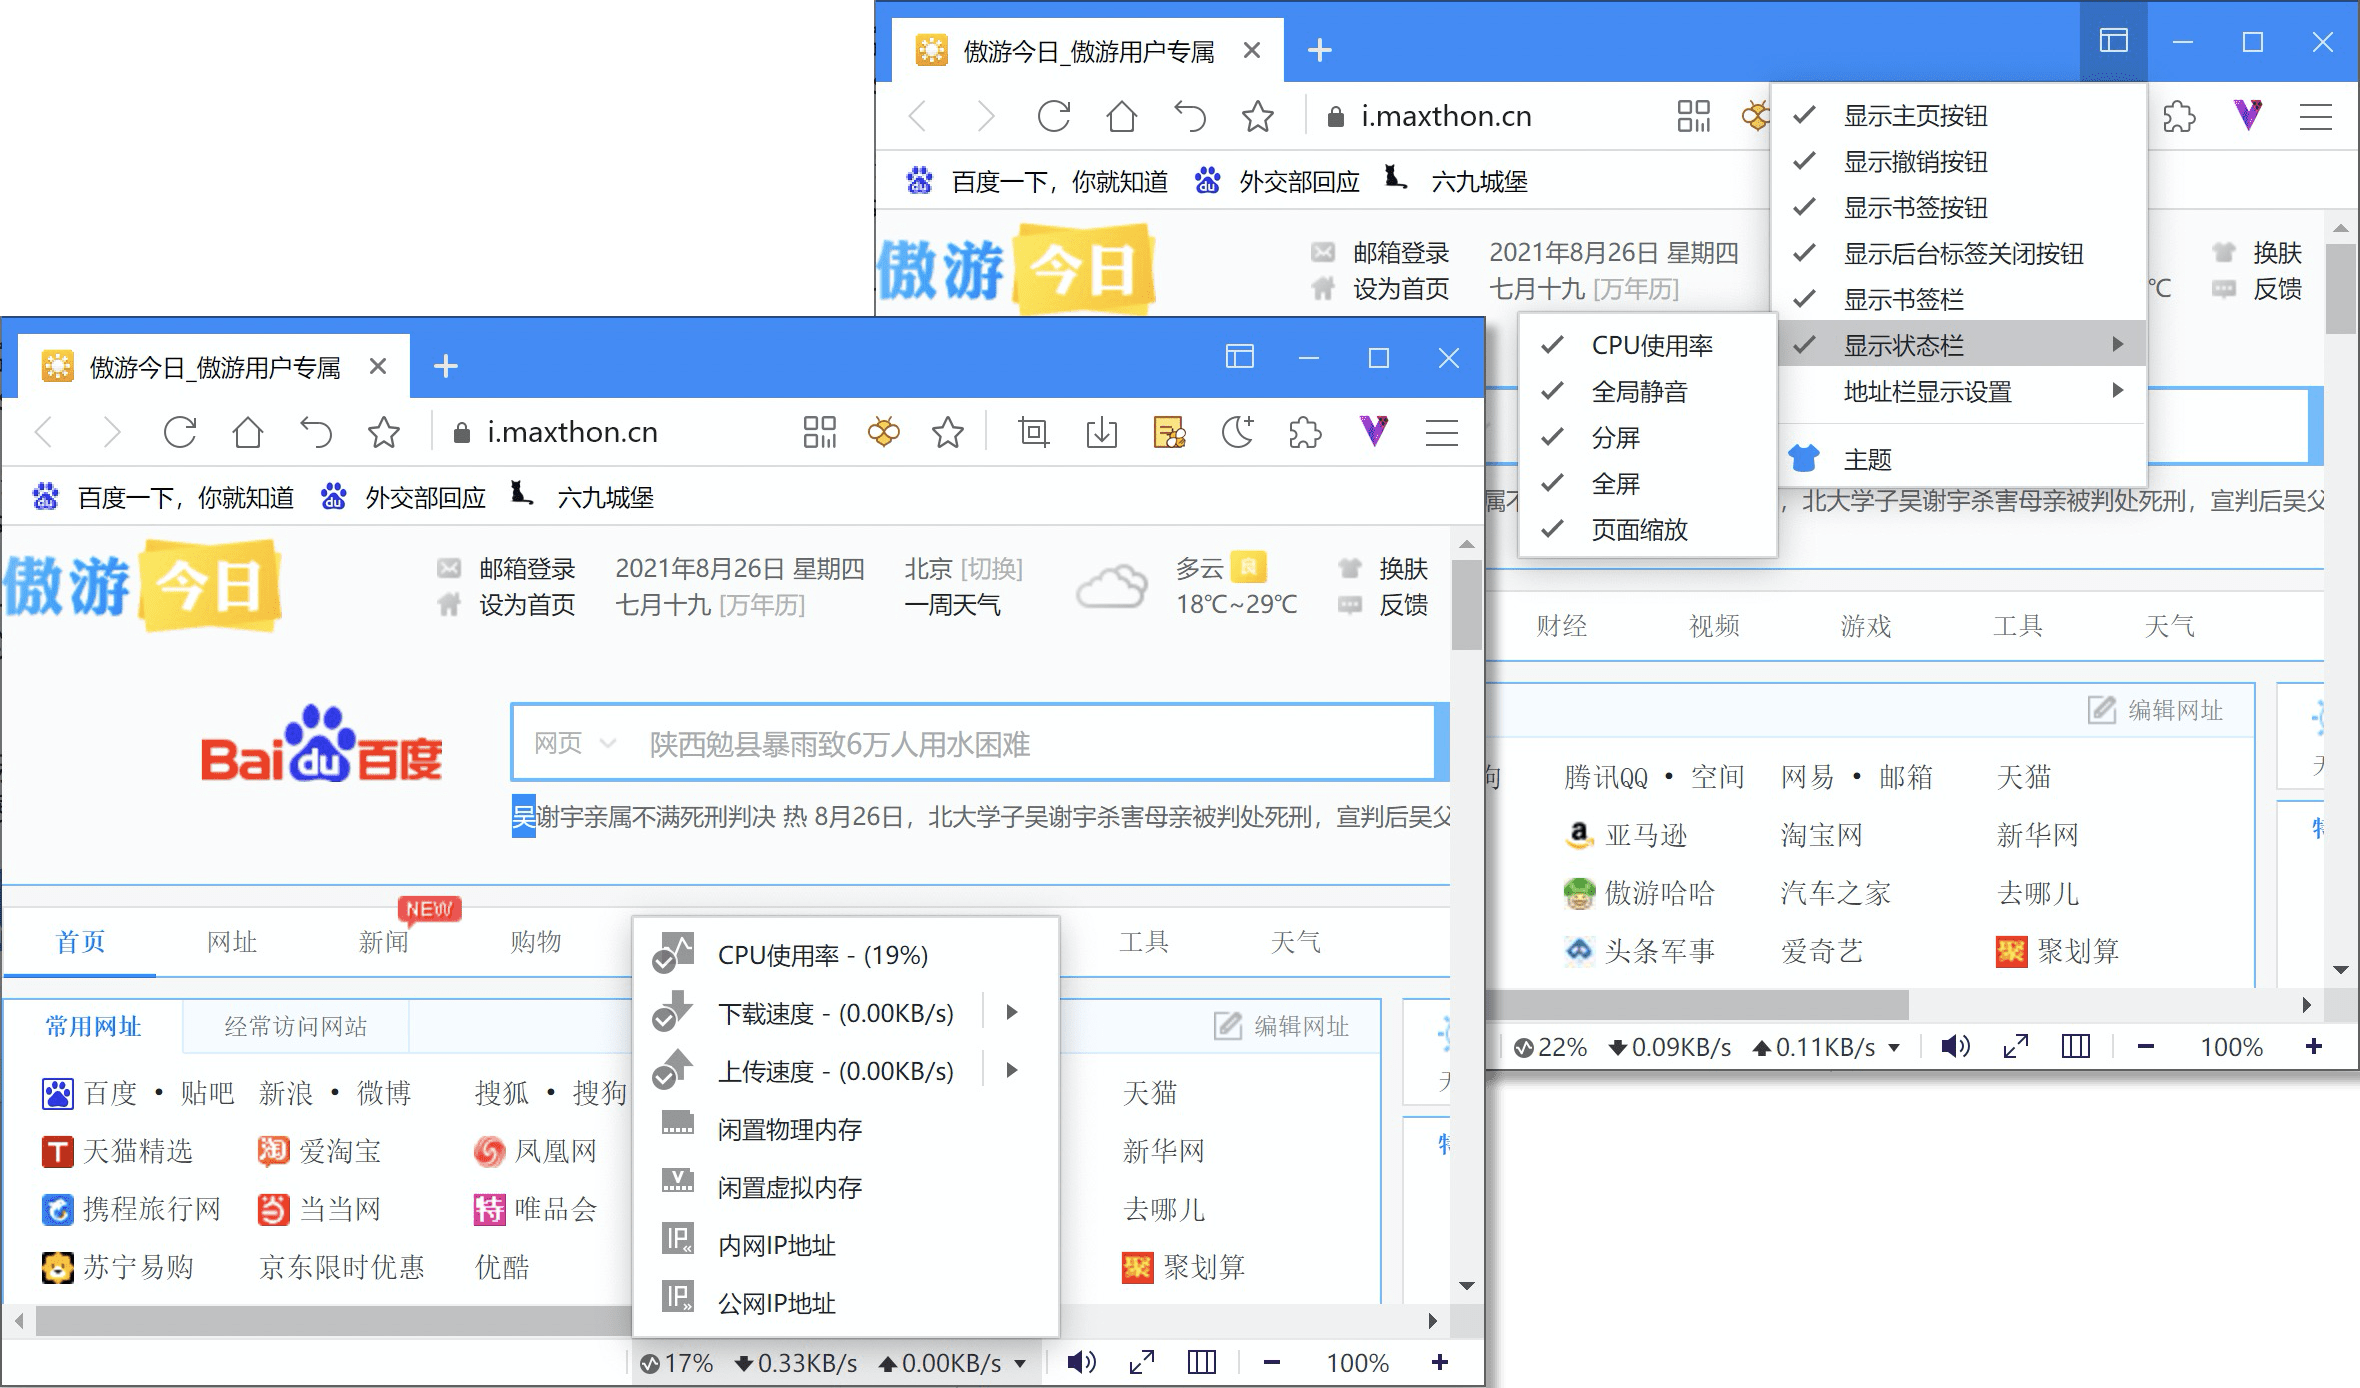Click the purple V icon in front toolbar
The width and height of the screenshot is (2360, 1388).
click(1374, 431)
